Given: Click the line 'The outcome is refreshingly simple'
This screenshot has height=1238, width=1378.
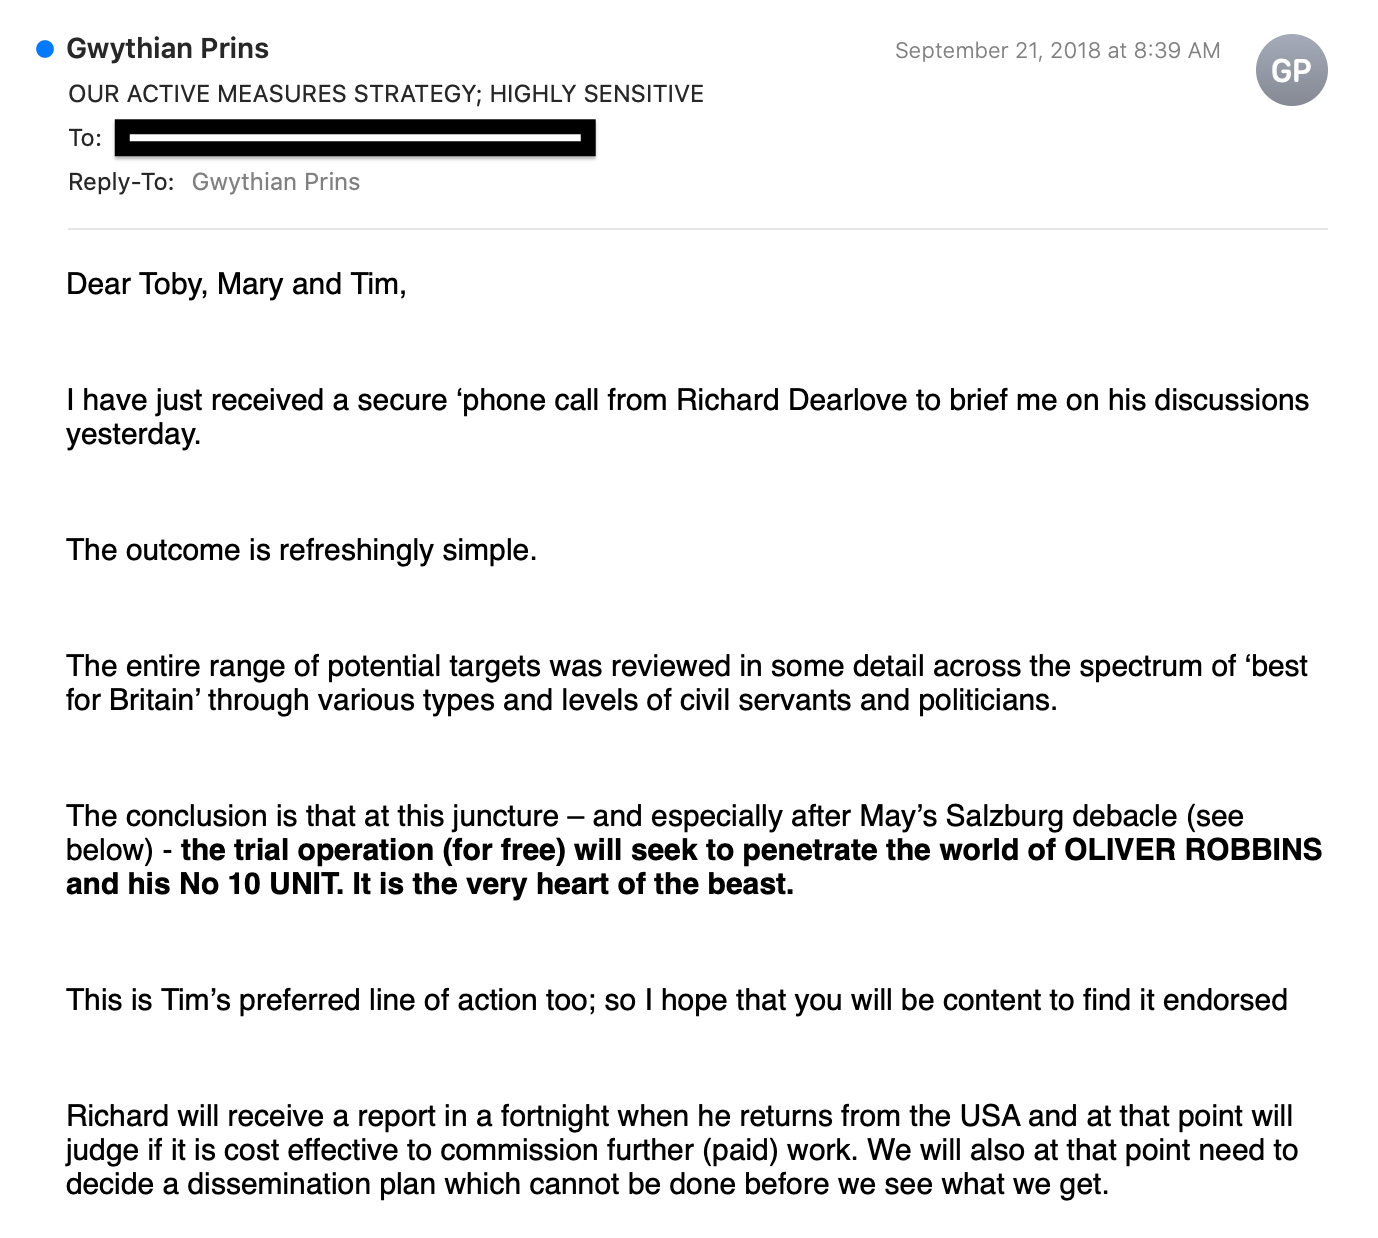Looking at the screenshot, I should tap(301, 551).
